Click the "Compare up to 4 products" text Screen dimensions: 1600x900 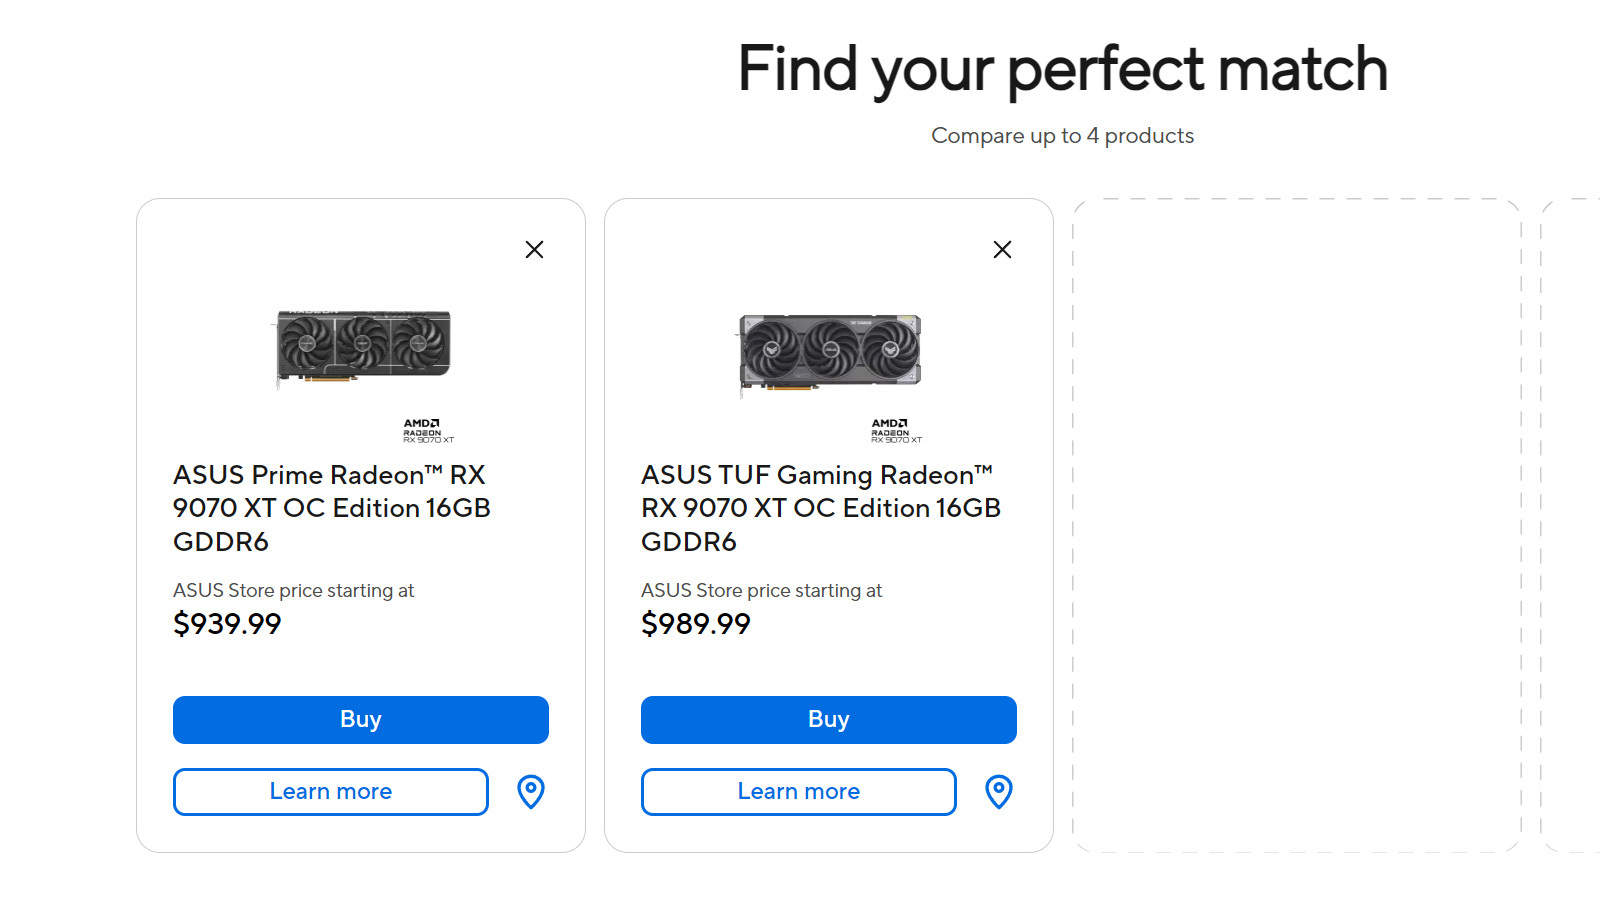click(x=1062, y=136)
